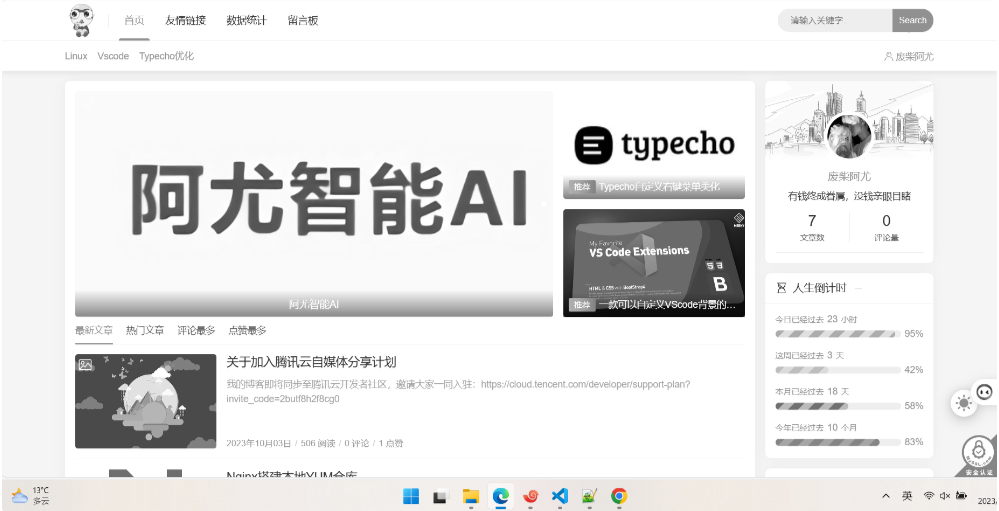Click the battery tray icon
Screen dimensions: 999x511
pos(961,496)
